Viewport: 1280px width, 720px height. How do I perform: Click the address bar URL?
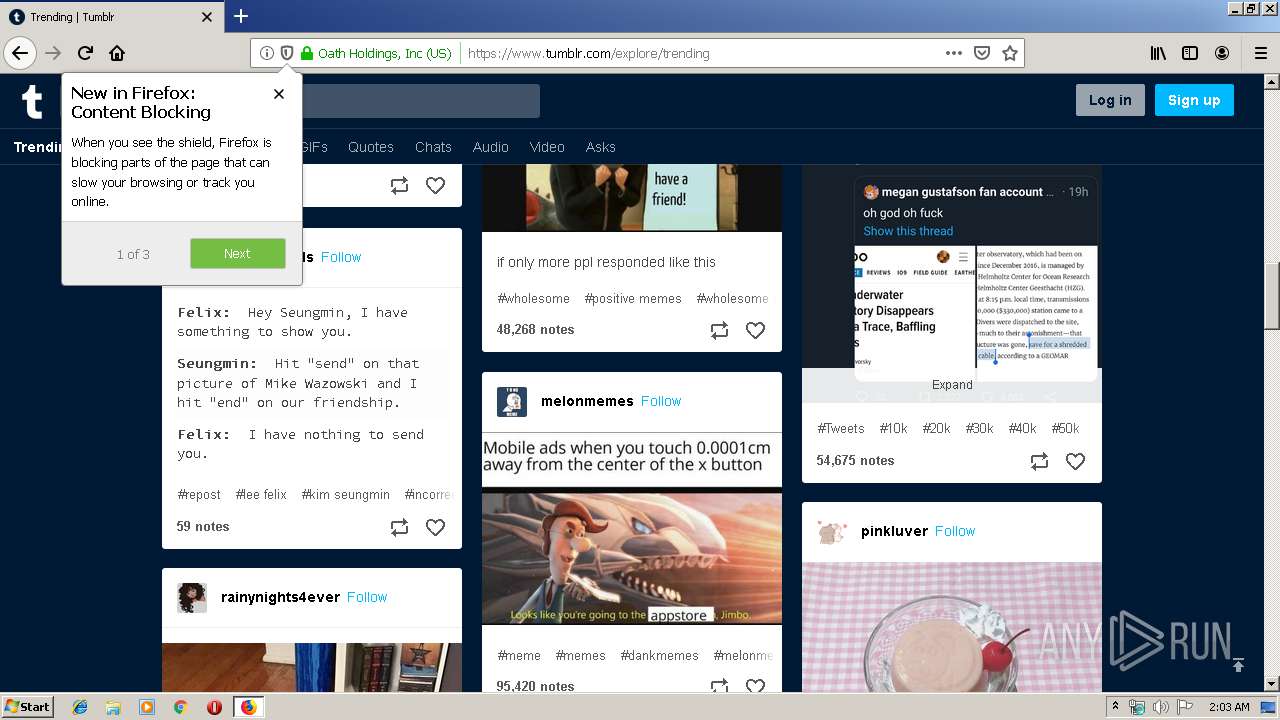[588, 53]
